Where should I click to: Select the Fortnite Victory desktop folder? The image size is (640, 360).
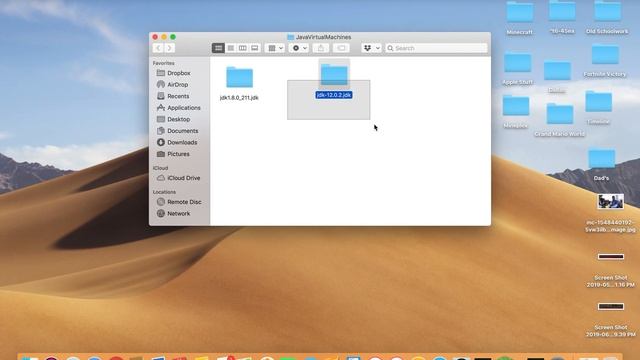pos(605,54)
